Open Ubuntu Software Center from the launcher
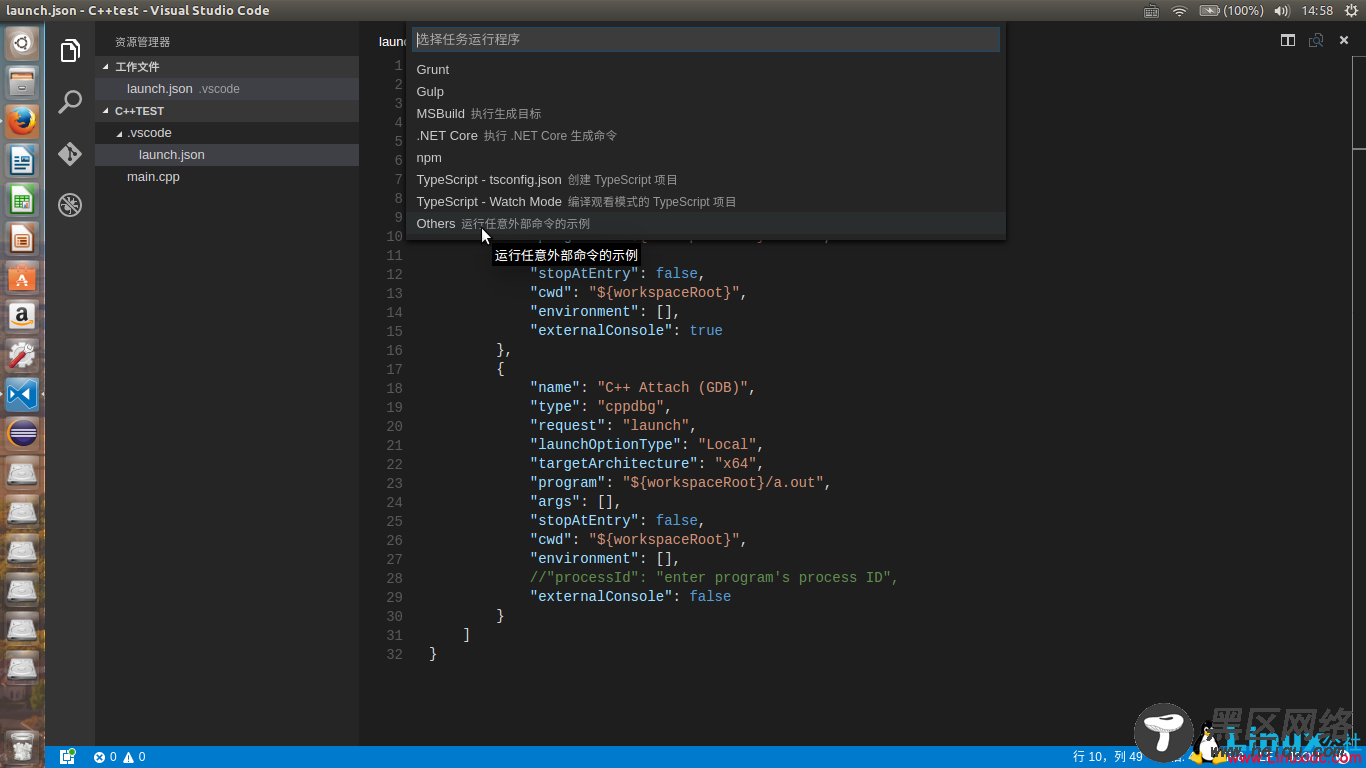 pos(22,277)
